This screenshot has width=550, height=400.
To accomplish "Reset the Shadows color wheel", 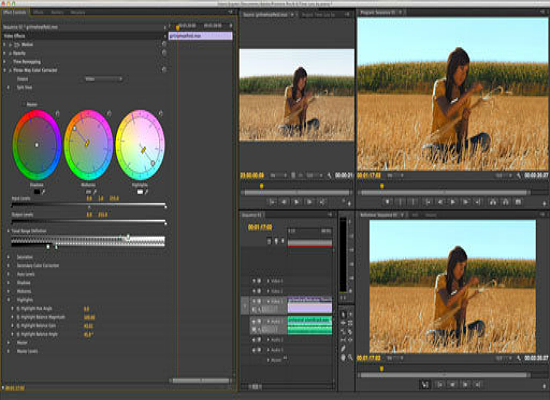I will point(58,113).
